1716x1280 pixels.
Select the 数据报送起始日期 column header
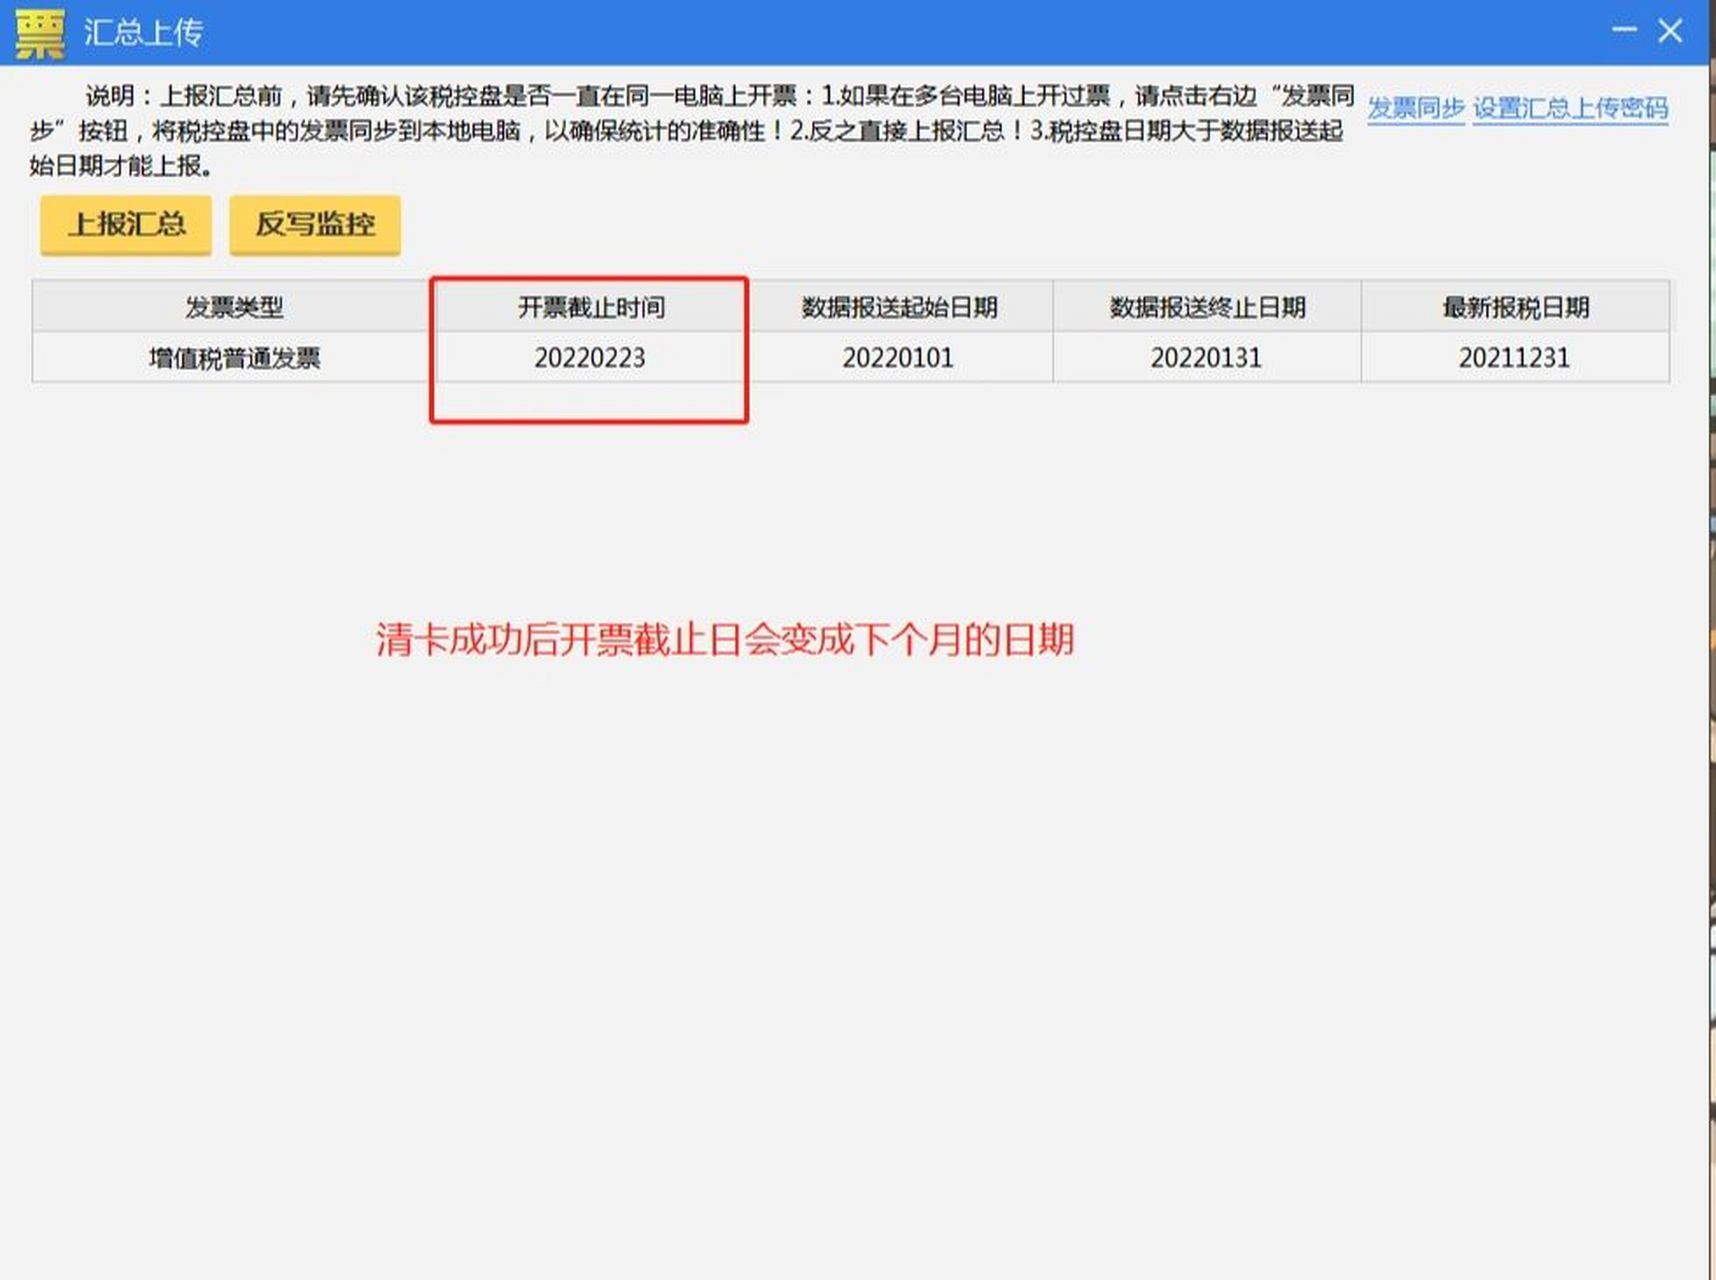[x=899, y=307]
